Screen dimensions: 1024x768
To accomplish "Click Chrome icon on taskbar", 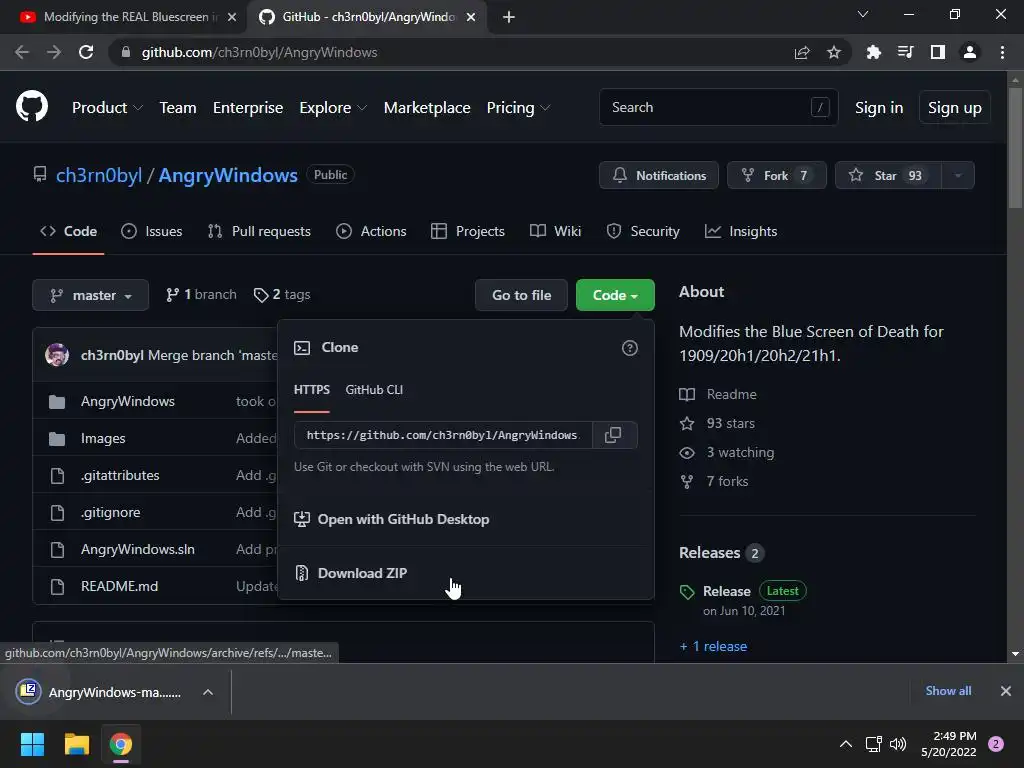I will (x=121, y=744).
